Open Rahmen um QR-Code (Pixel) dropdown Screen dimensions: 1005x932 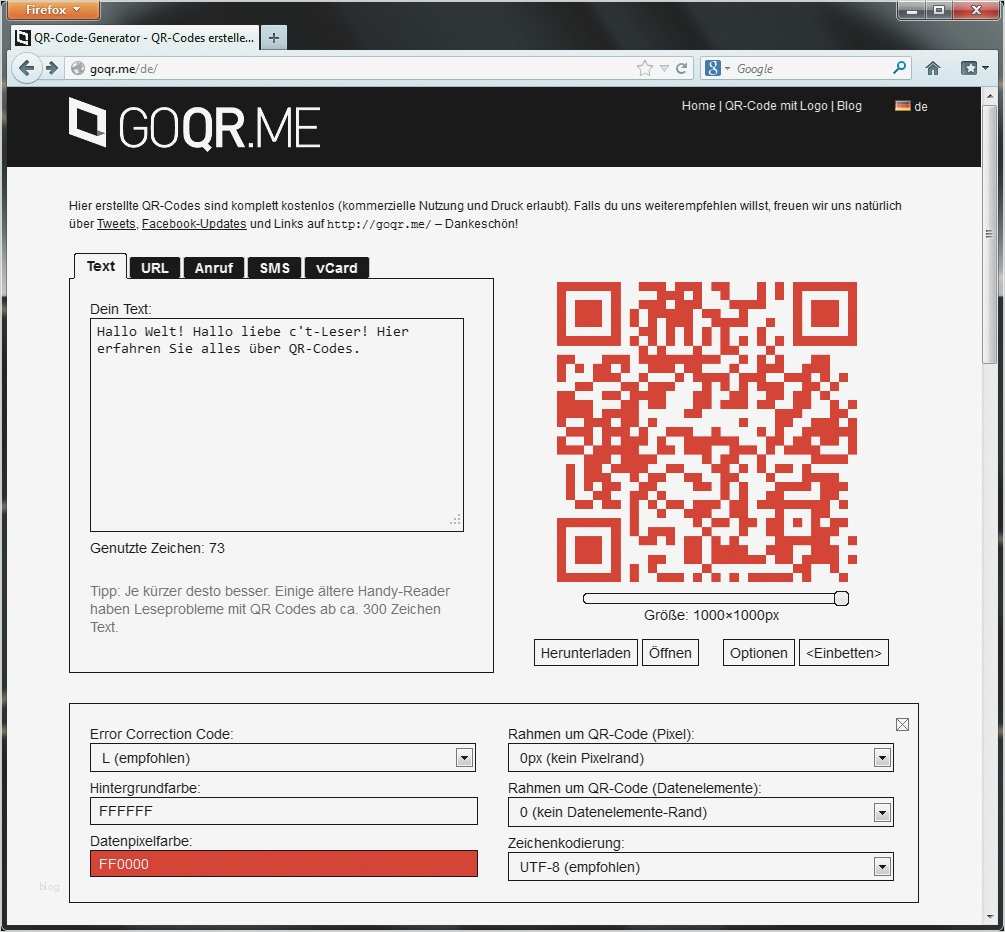click(701, 758)
